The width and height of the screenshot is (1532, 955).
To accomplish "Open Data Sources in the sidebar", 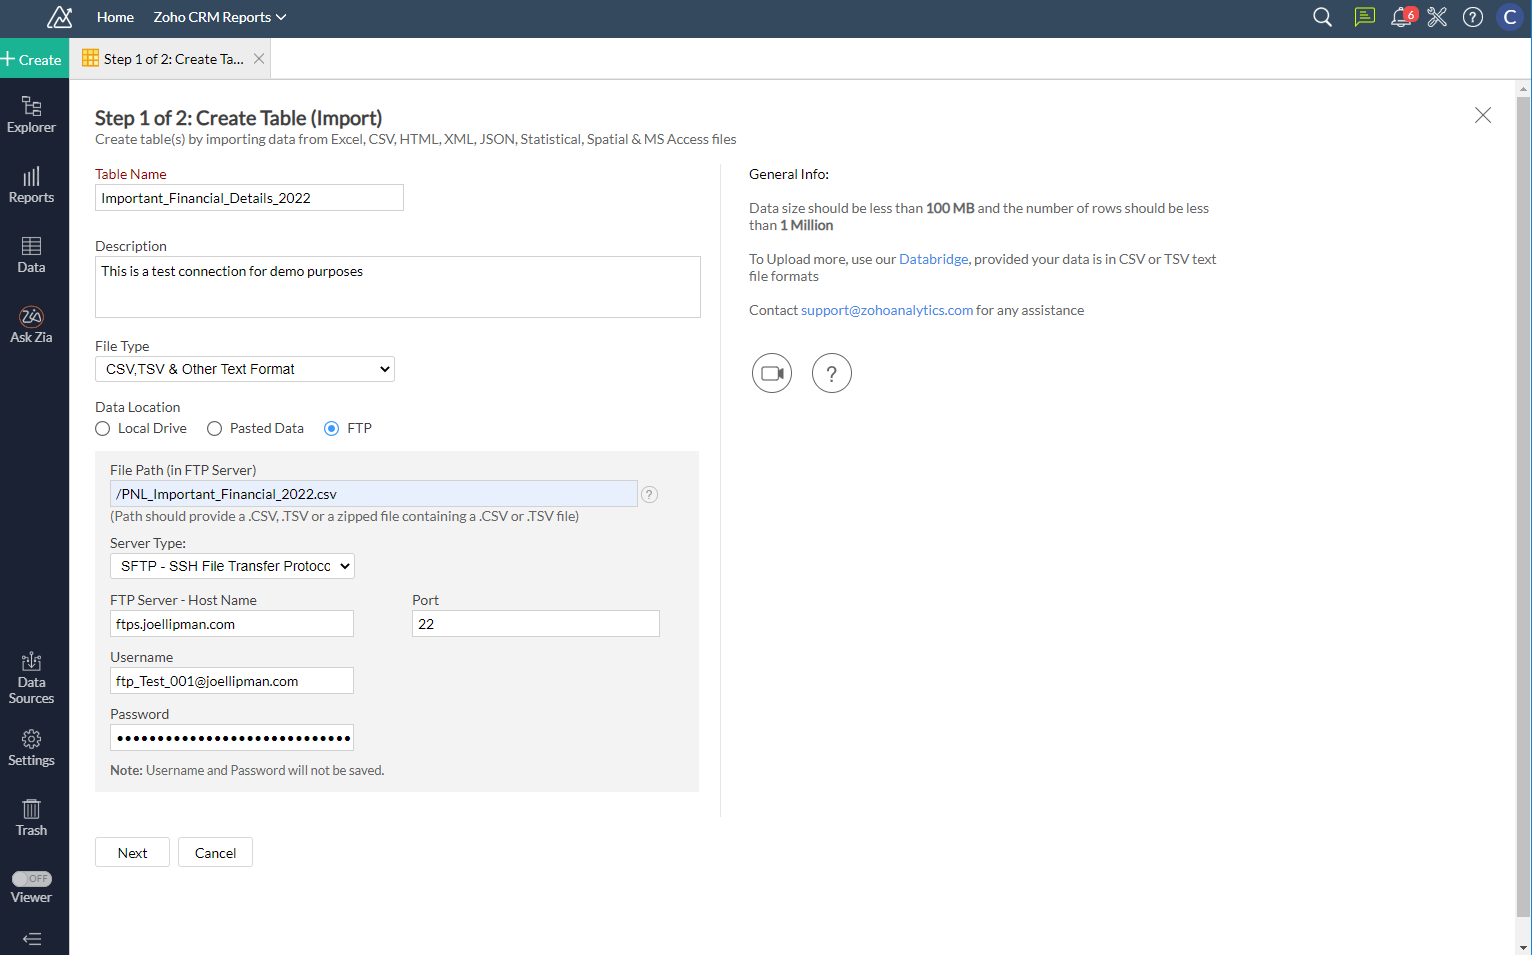I will coord(31,678).
